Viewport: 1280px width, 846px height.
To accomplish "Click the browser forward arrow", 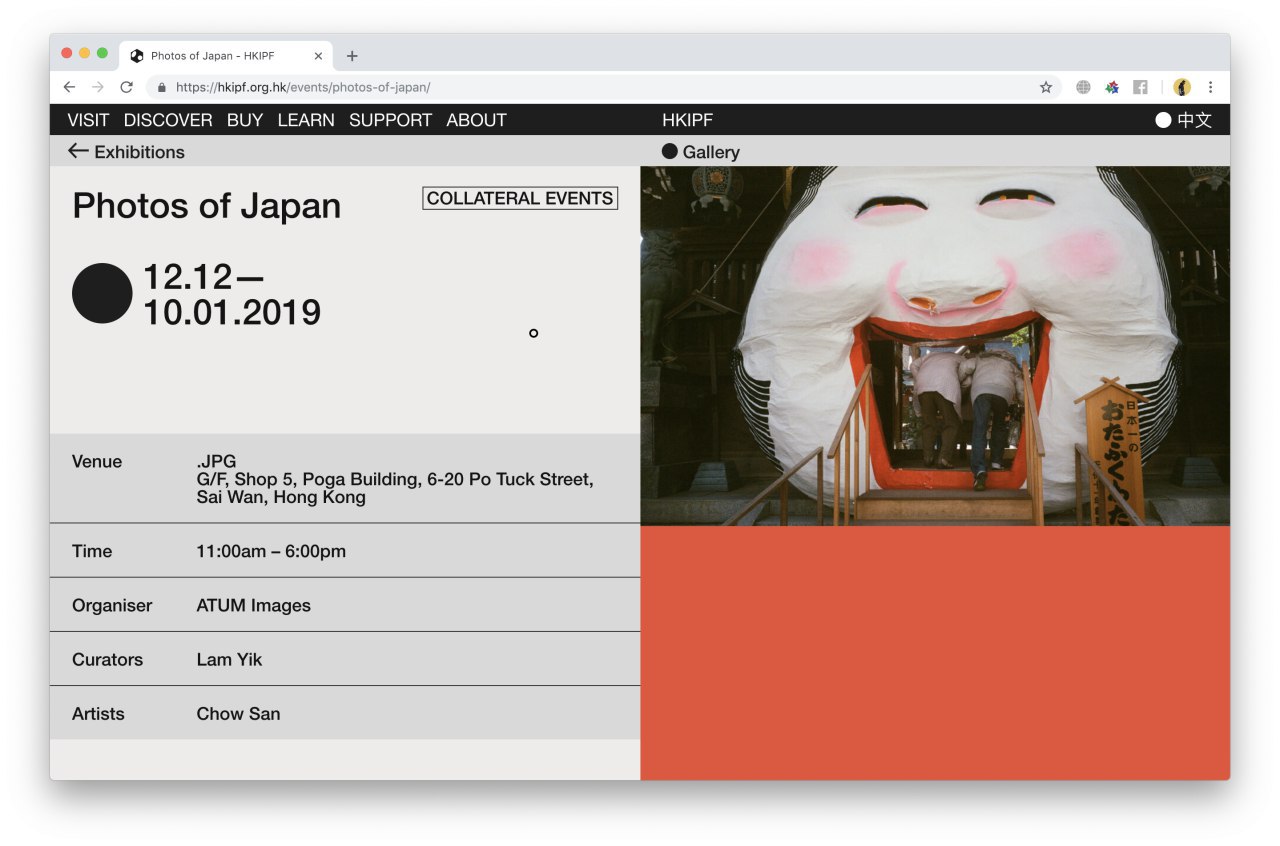I will tap(97, 87).
